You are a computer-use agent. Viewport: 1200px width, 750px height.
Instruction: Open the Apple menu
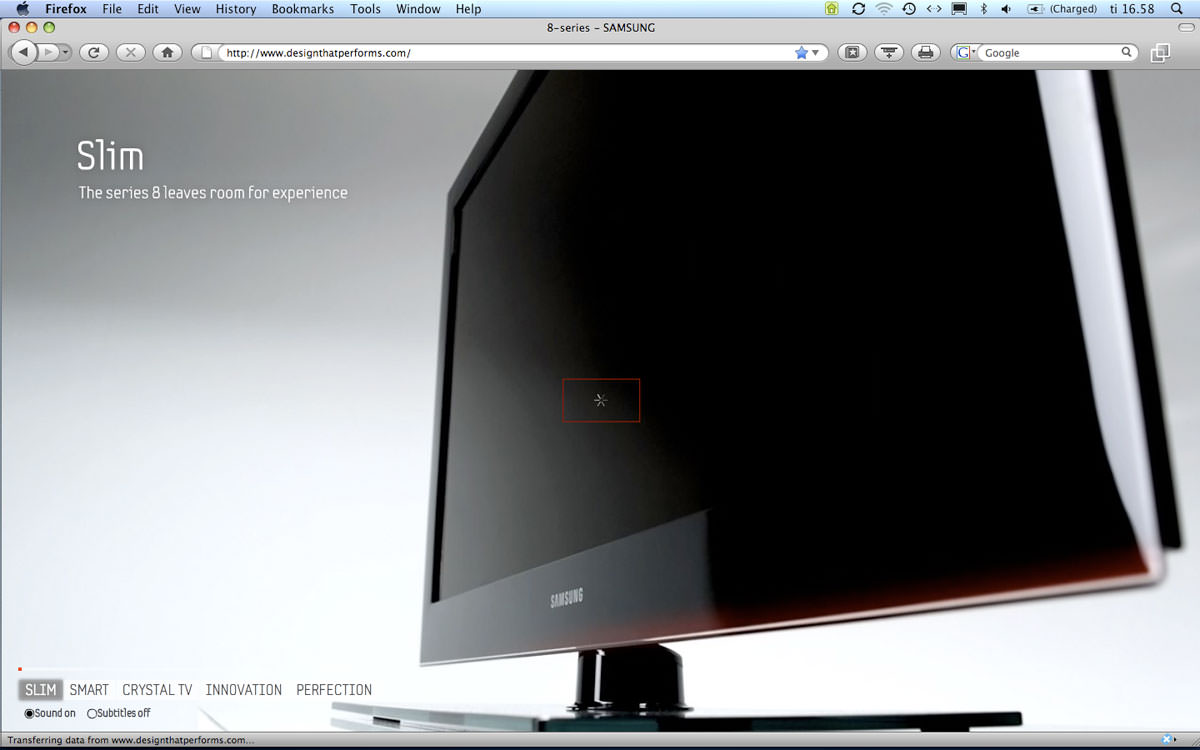click(x=22, y=9)
